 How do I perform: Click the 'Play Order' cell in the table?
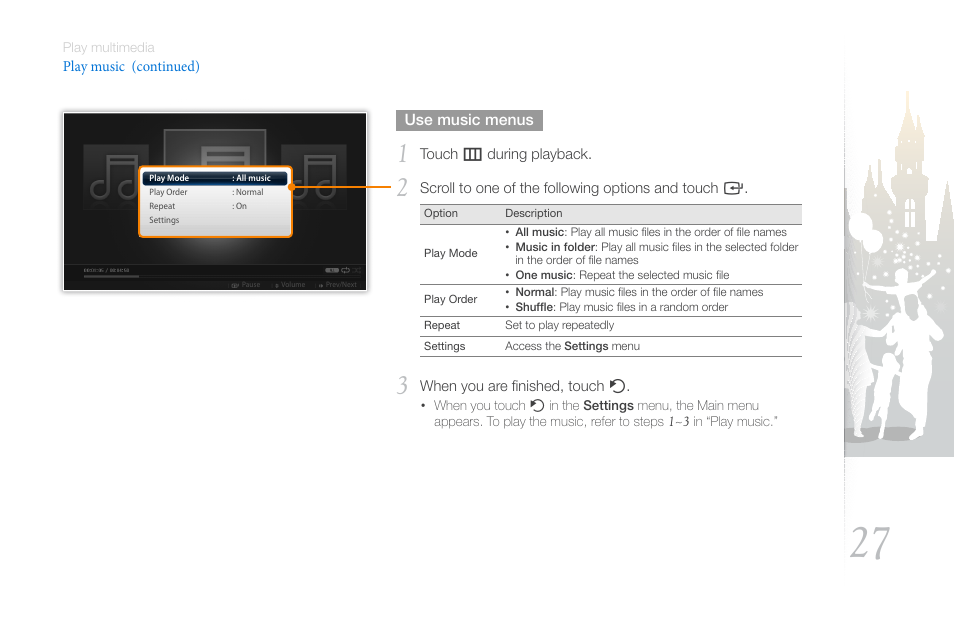(x=450, y=299)
